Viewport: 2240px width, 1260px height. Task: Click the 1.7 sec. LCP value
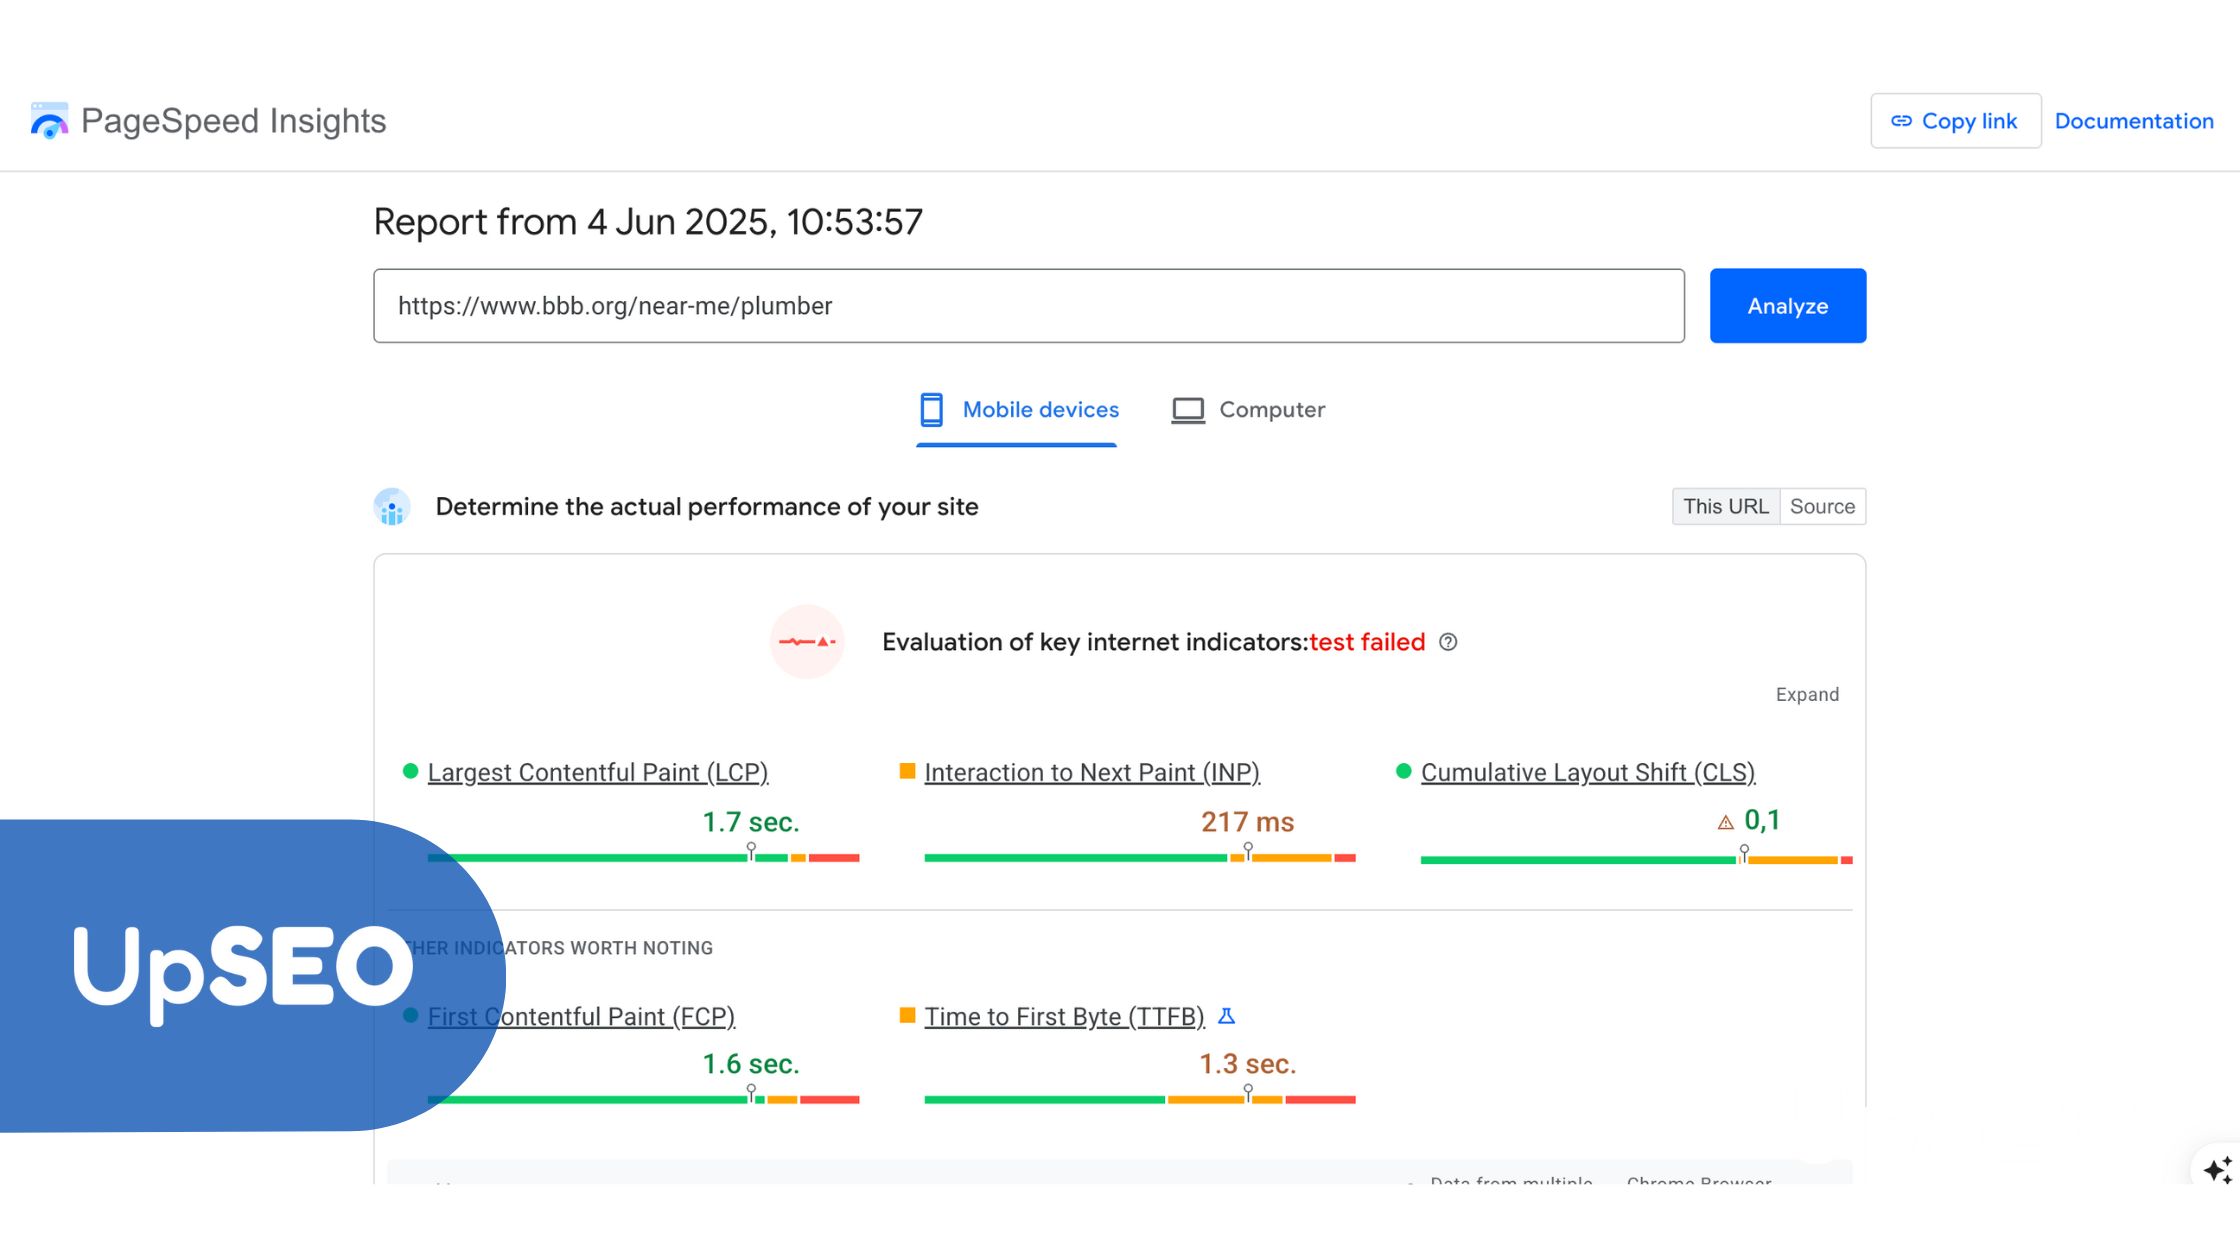751,822
